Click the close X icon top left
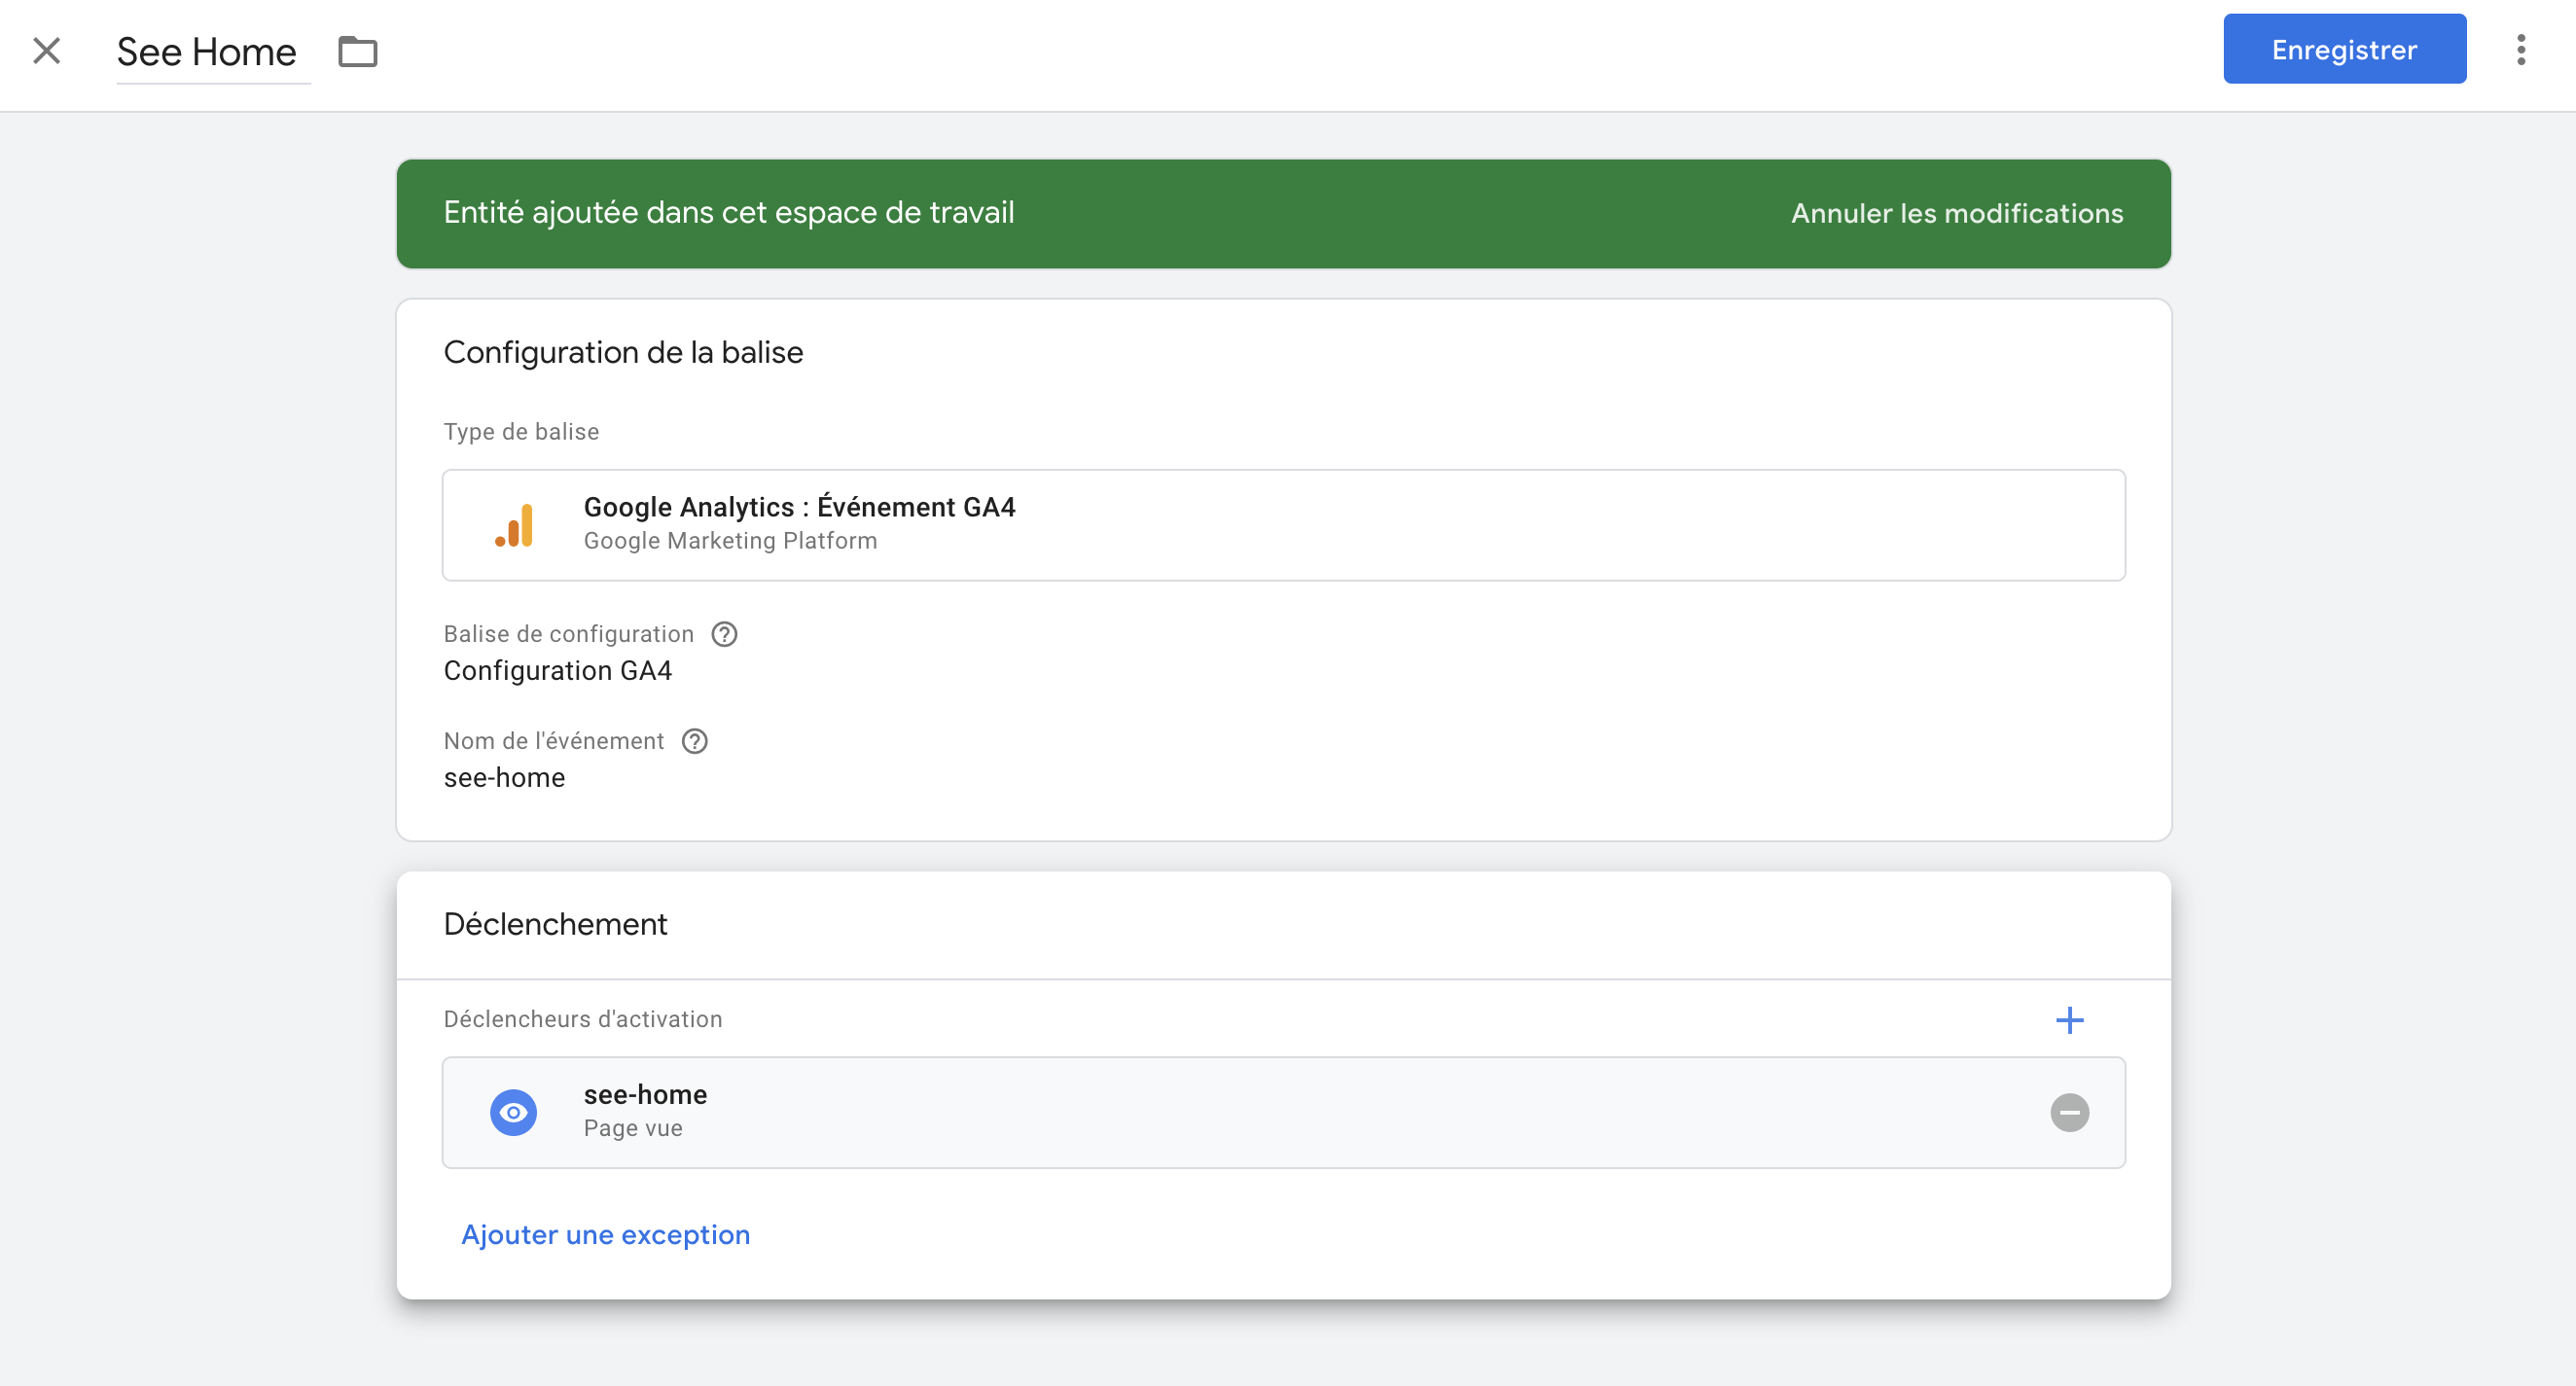Viewport: 2576px width, 1386px height. (x=46, y=48)
